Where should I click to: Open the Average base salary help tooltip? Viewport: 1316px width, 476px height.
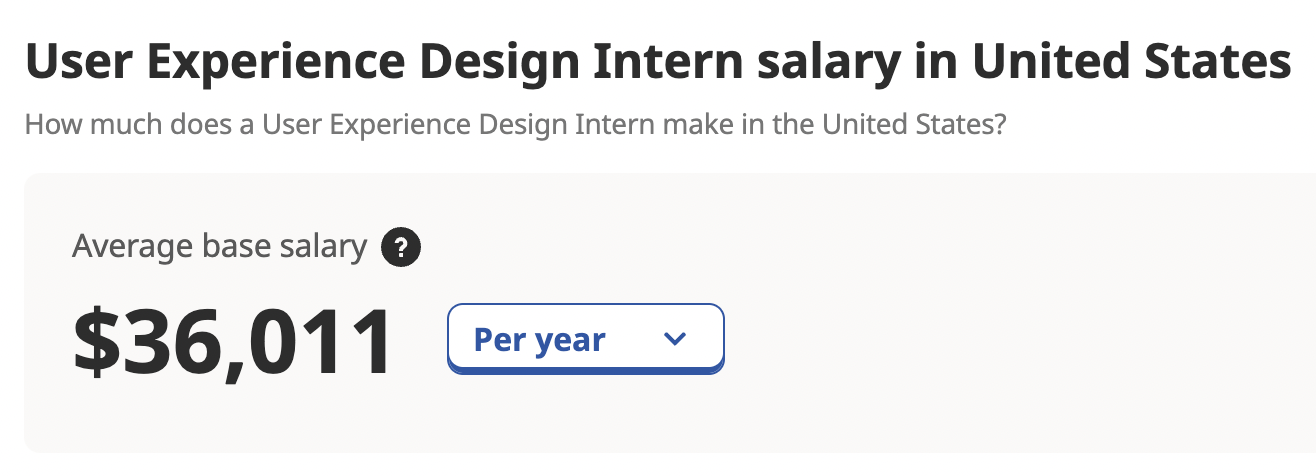click(401, 248)
